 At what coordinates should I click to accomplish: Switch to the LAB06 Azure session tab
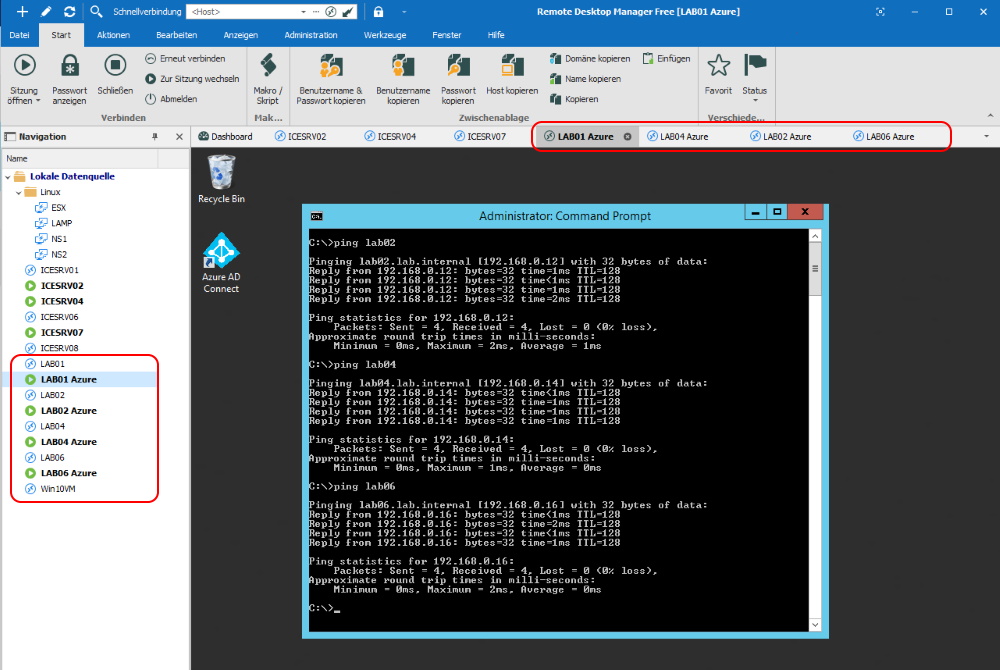(x=884, y=136)
